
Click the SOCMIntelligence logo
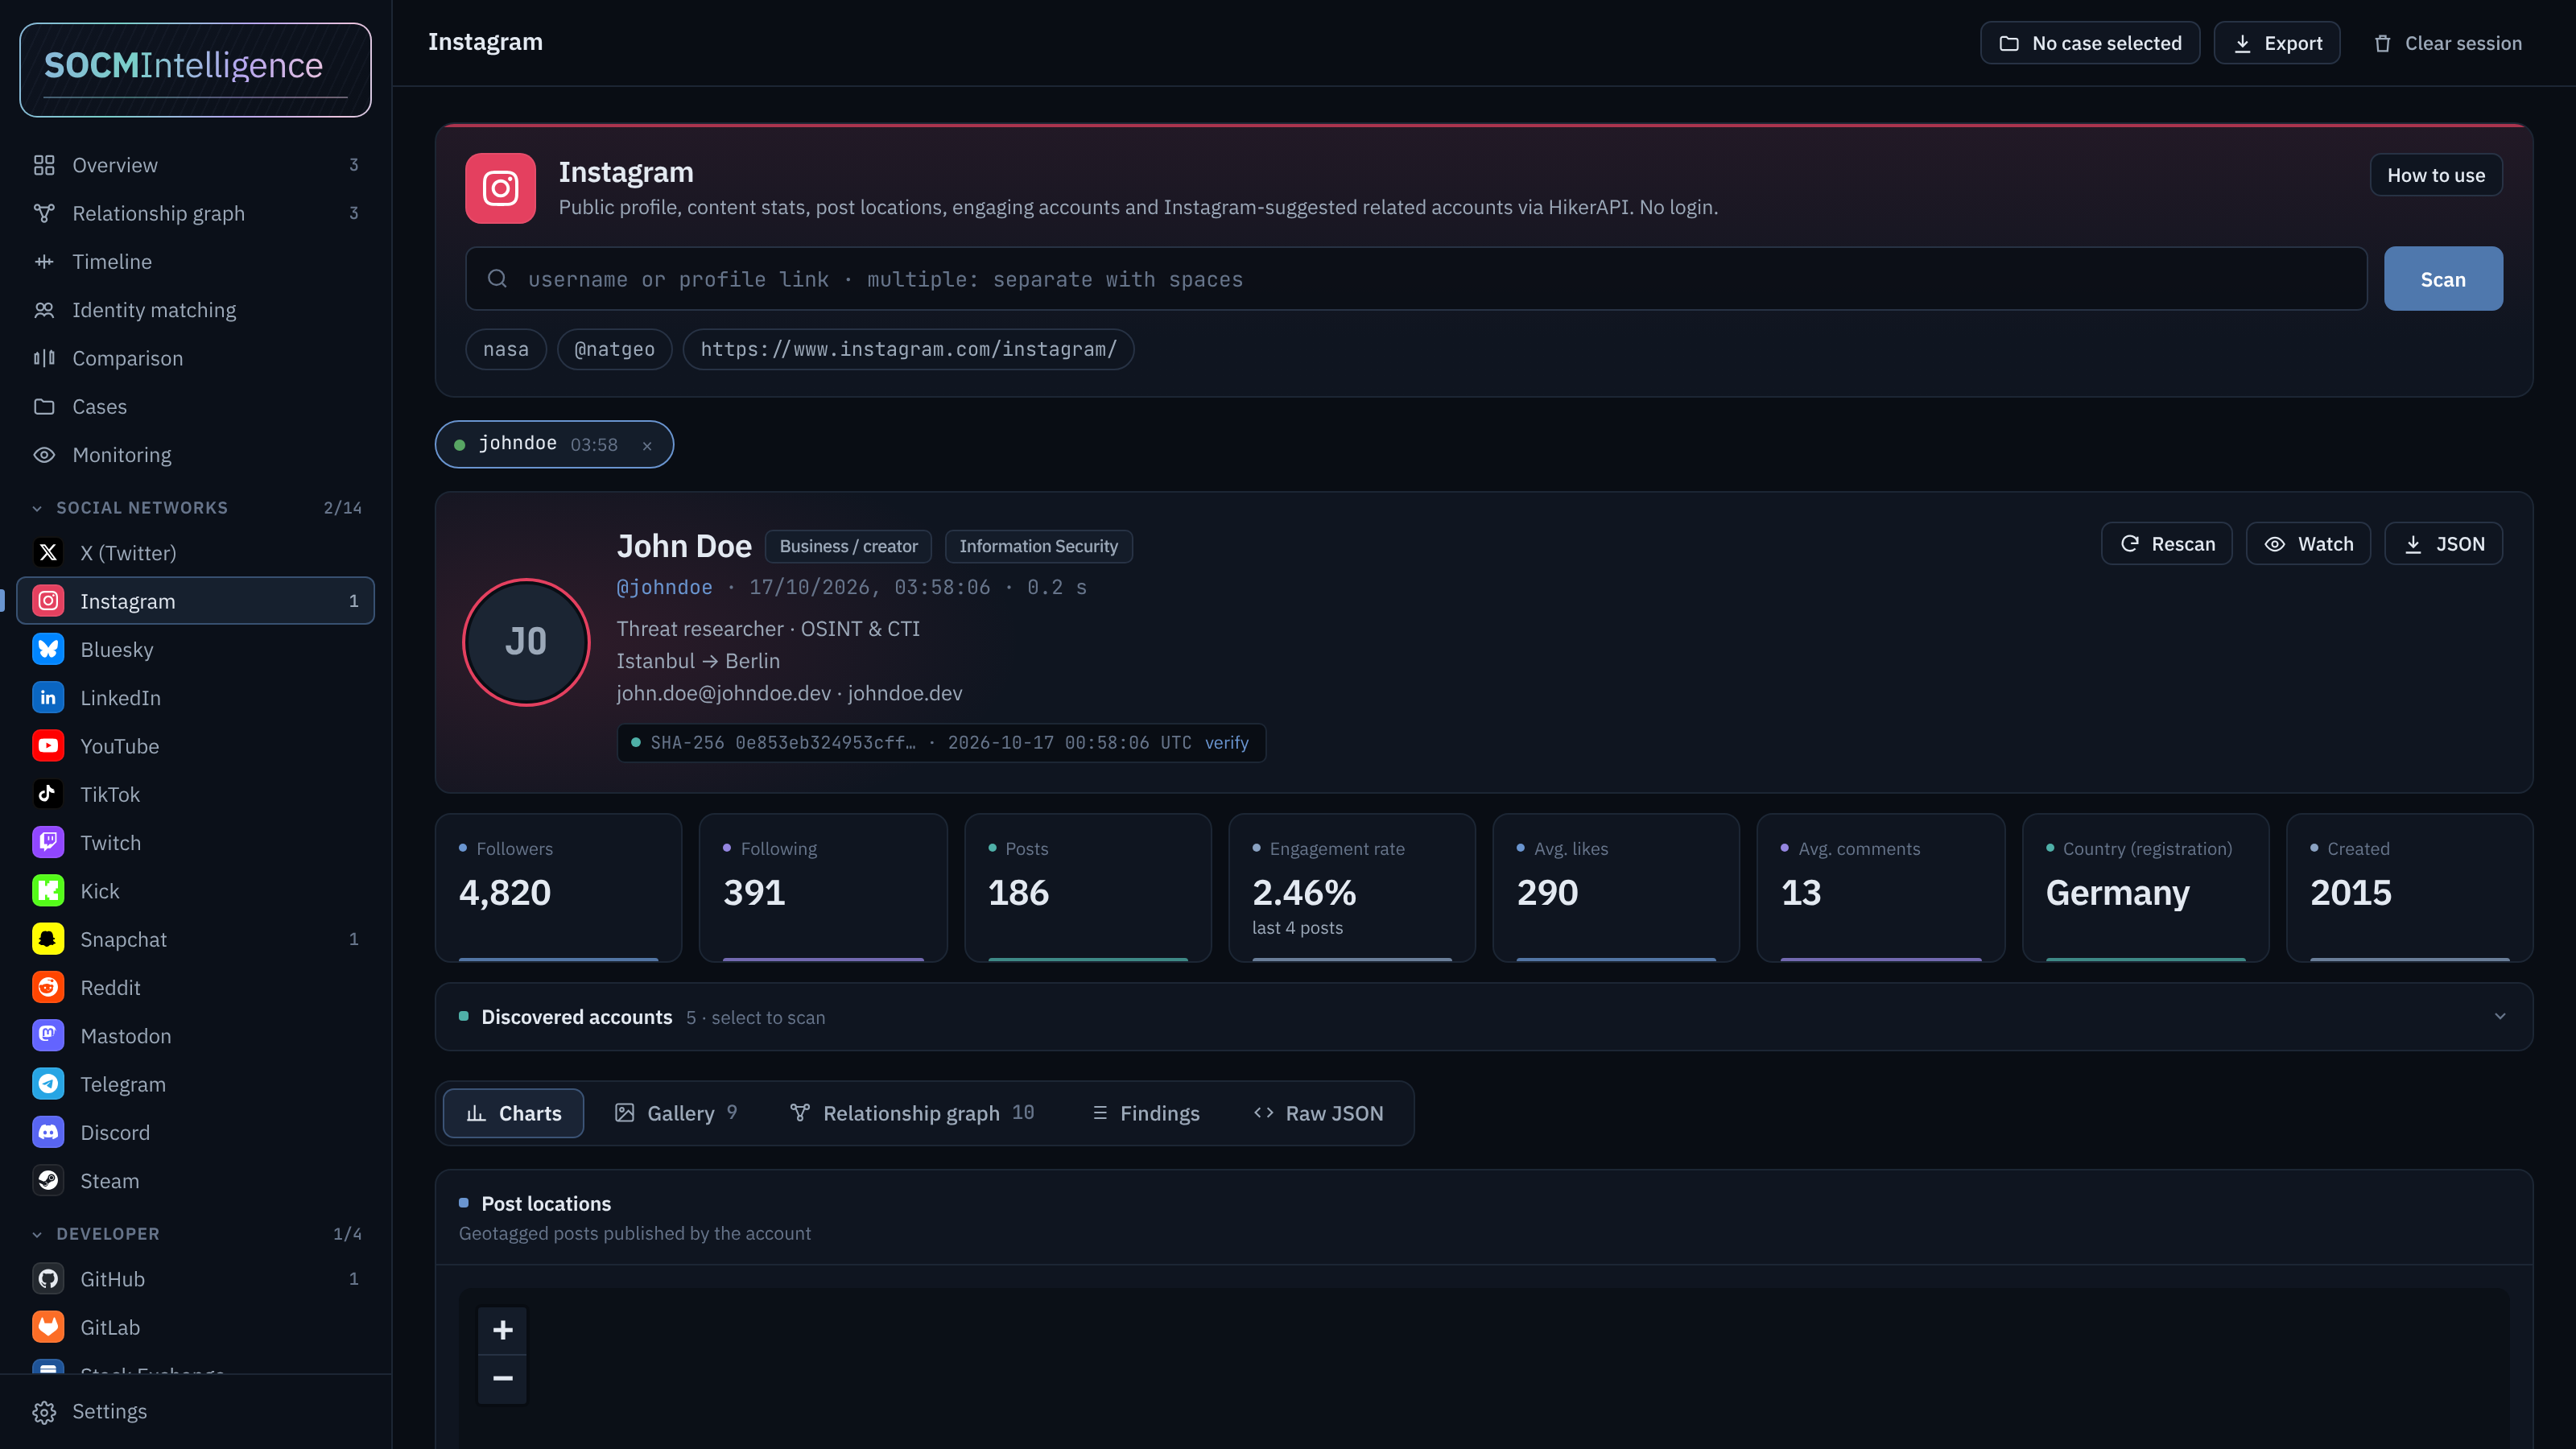(x=195, y=69)
